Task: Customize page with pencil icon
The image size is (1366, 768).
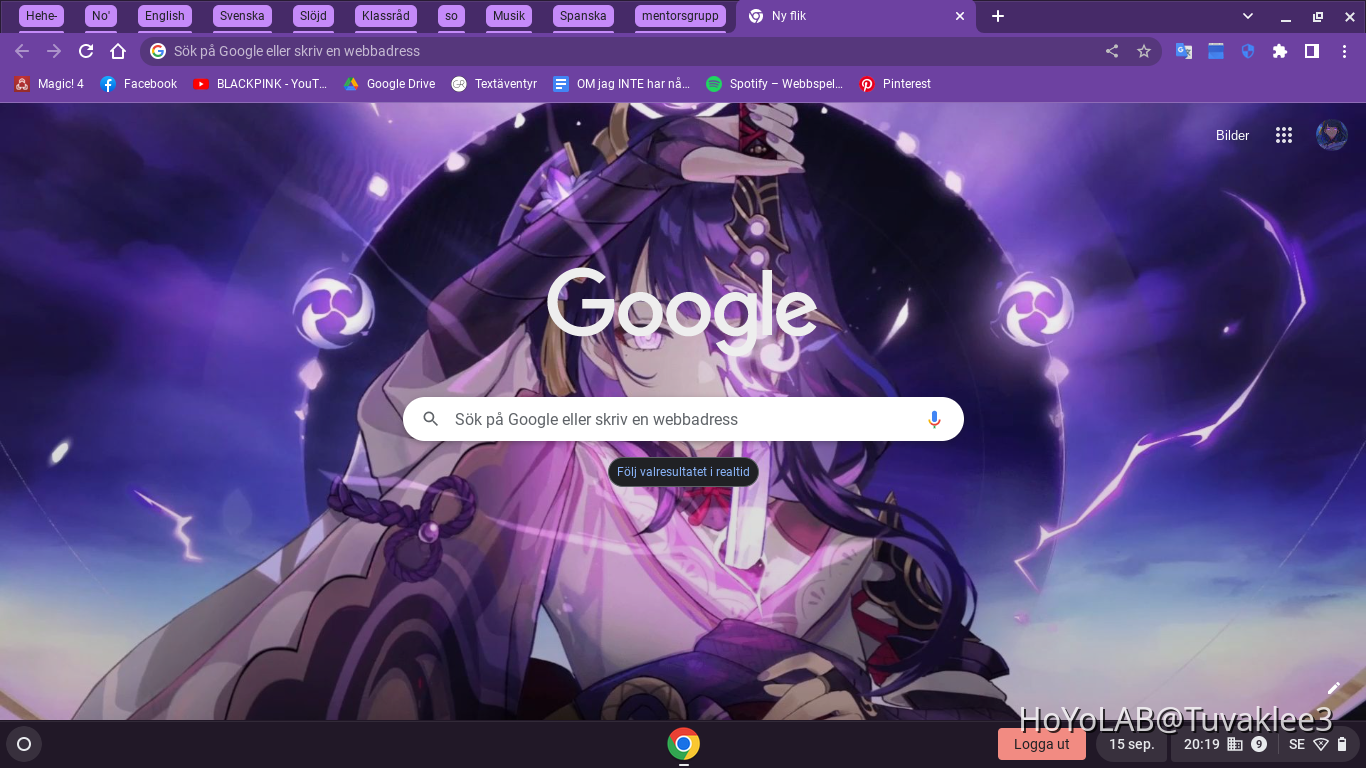Action: pyautogui.click(x=1333, y=688)
